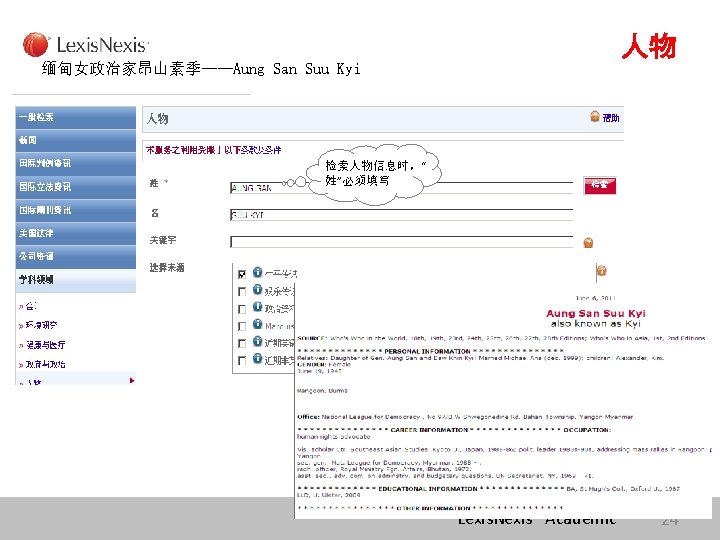Viewport: 720px width, 540px height.
Task: Click the Aung San Suu Kyi result title
Action: (596, 314)
